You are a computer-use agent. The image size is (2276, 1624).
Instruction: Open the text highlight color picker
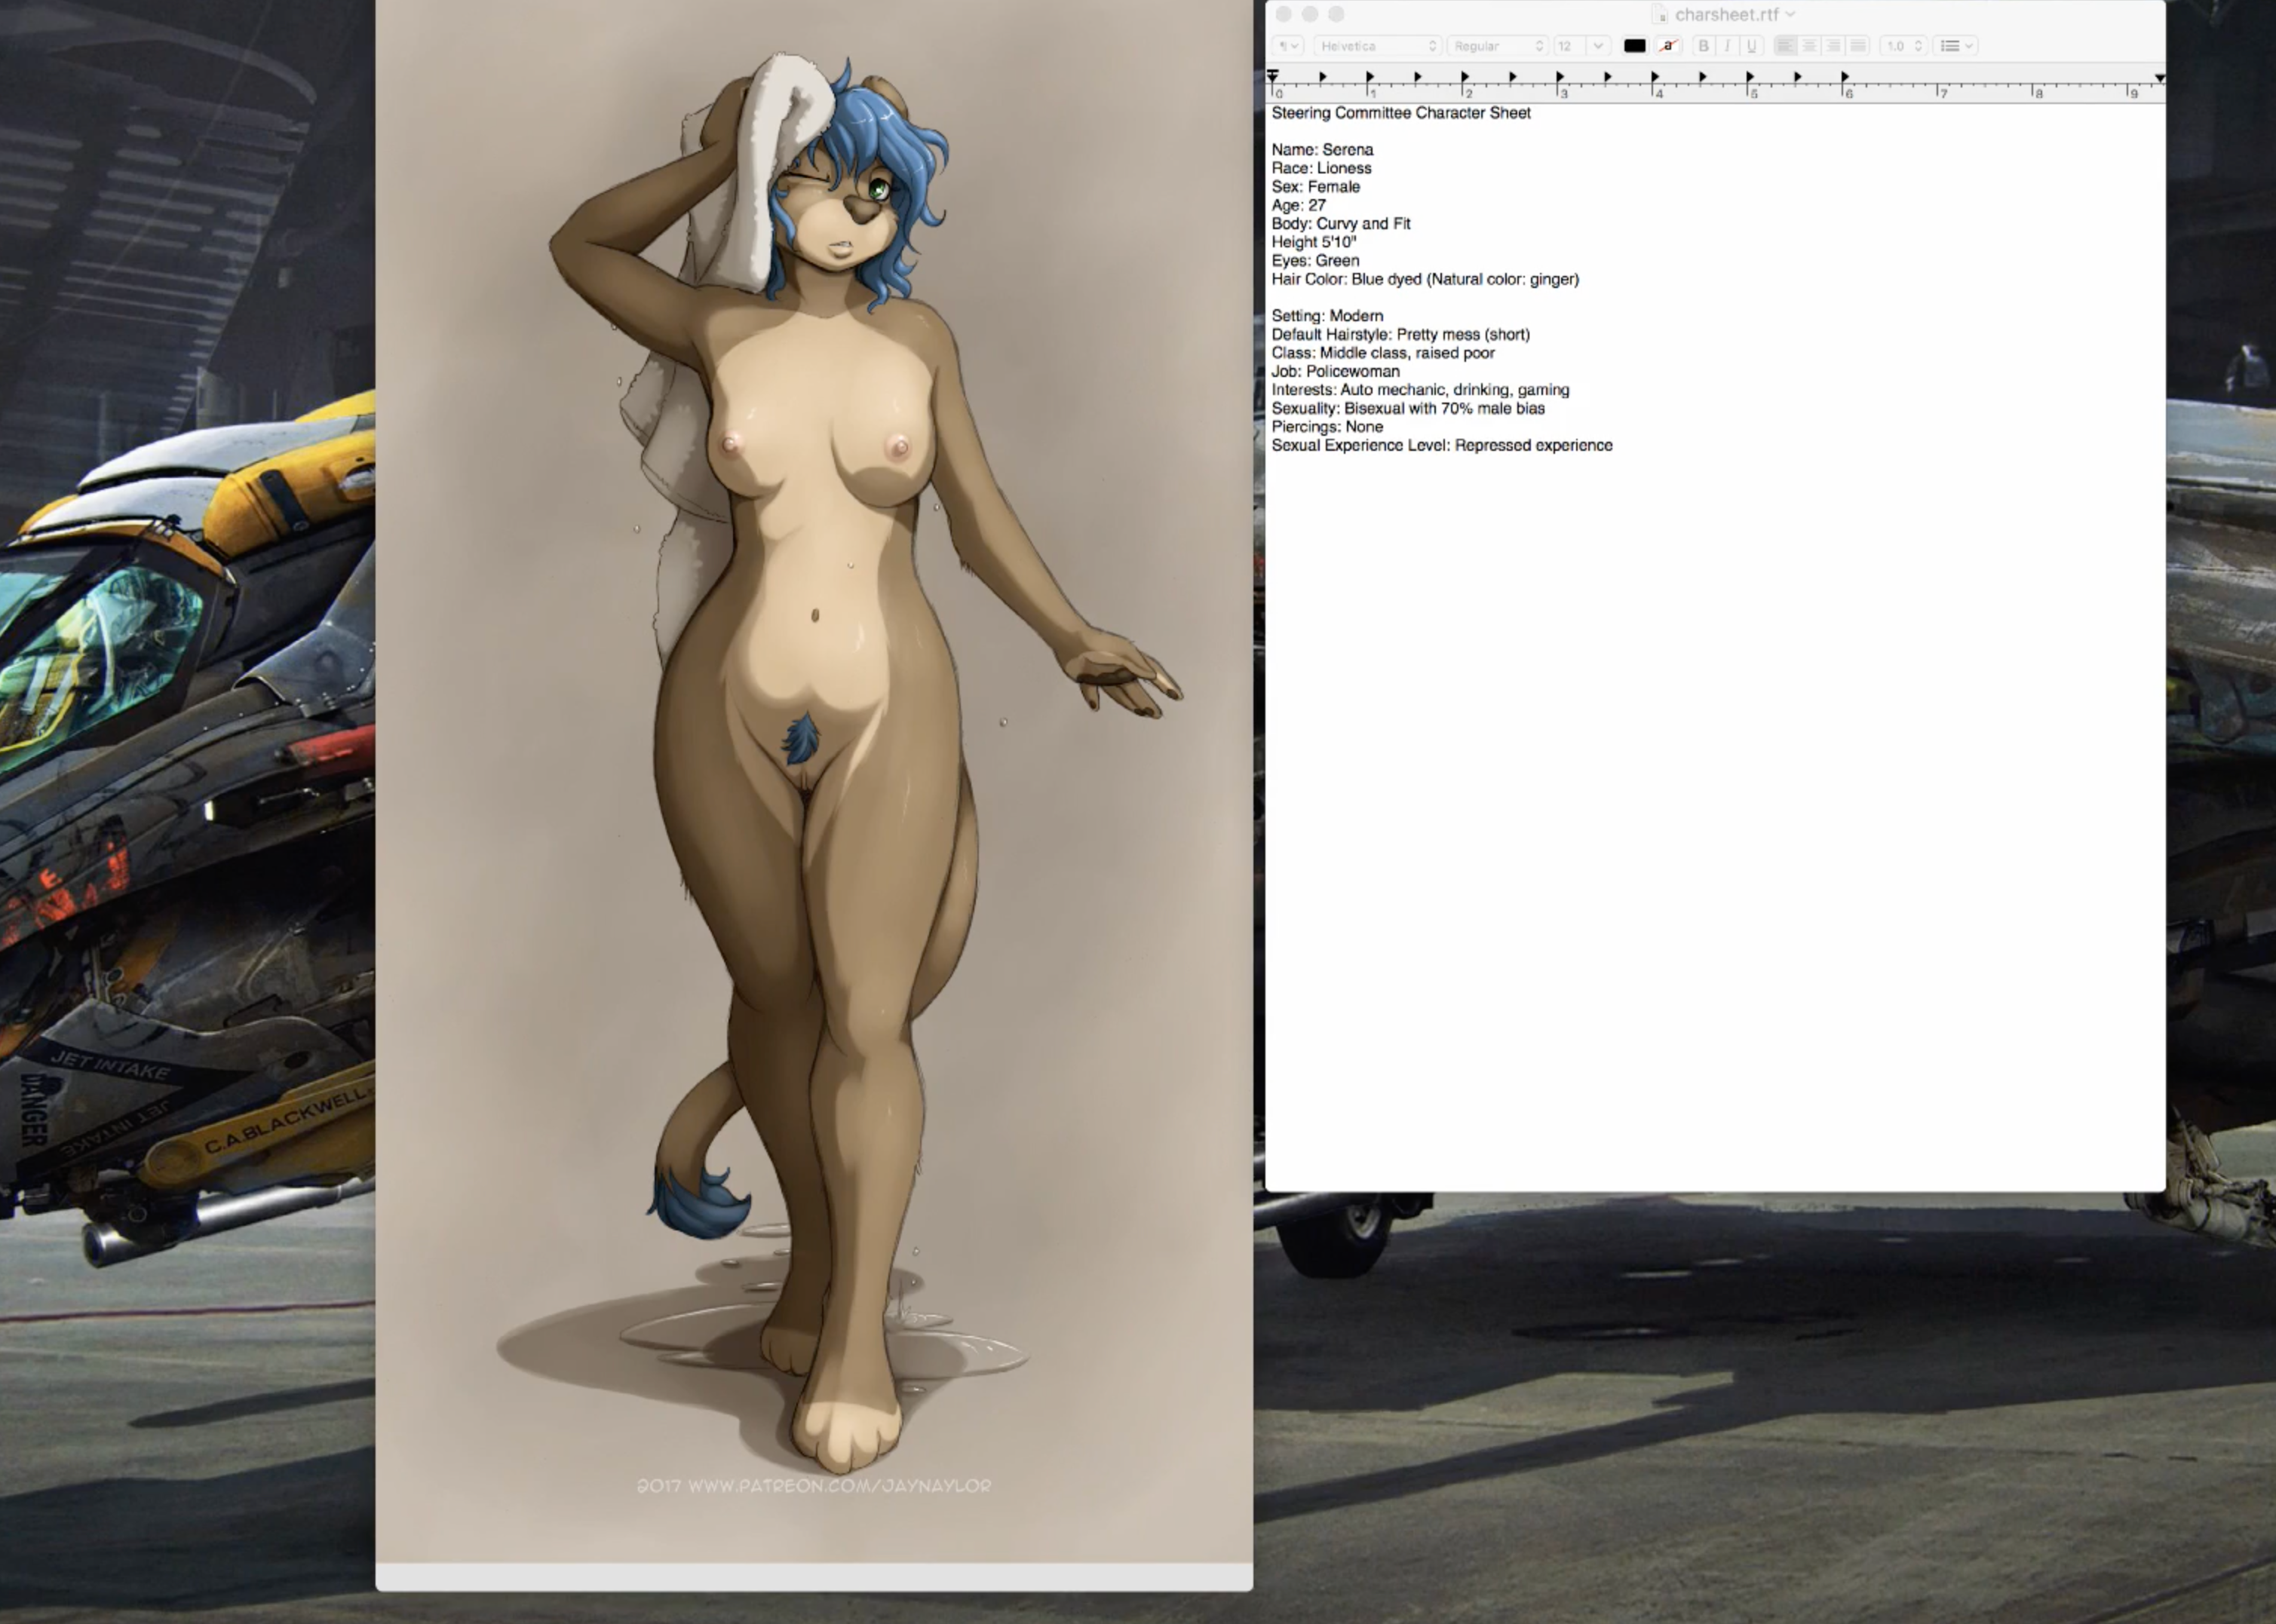point(1668,46)
